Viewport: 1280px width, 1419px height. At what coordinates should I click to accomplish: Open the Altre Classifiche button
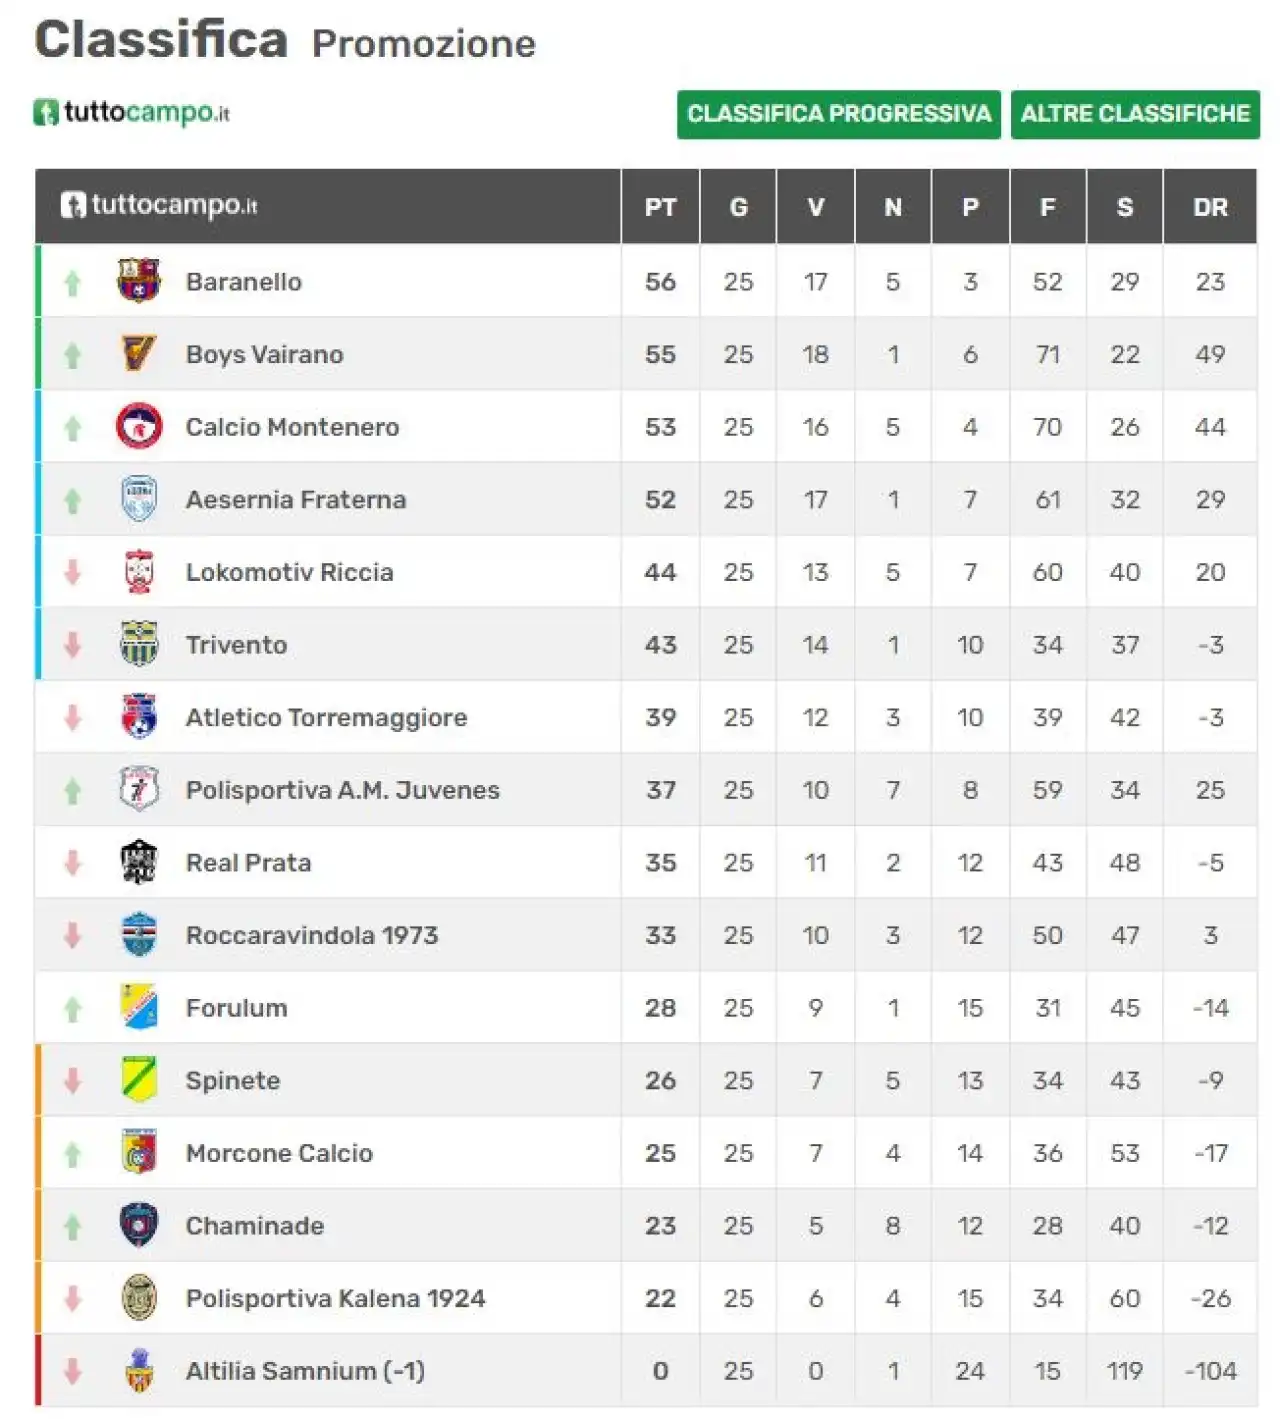coord(1135,114)
